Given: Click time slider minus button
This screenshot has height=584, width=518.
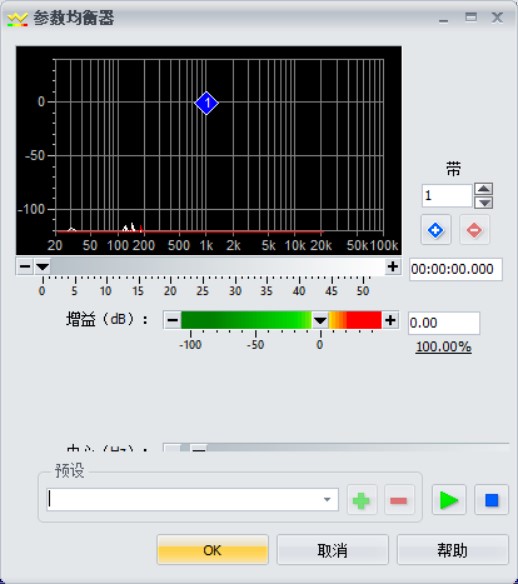Looking at the screenshot, I should [x=25, y=266].
